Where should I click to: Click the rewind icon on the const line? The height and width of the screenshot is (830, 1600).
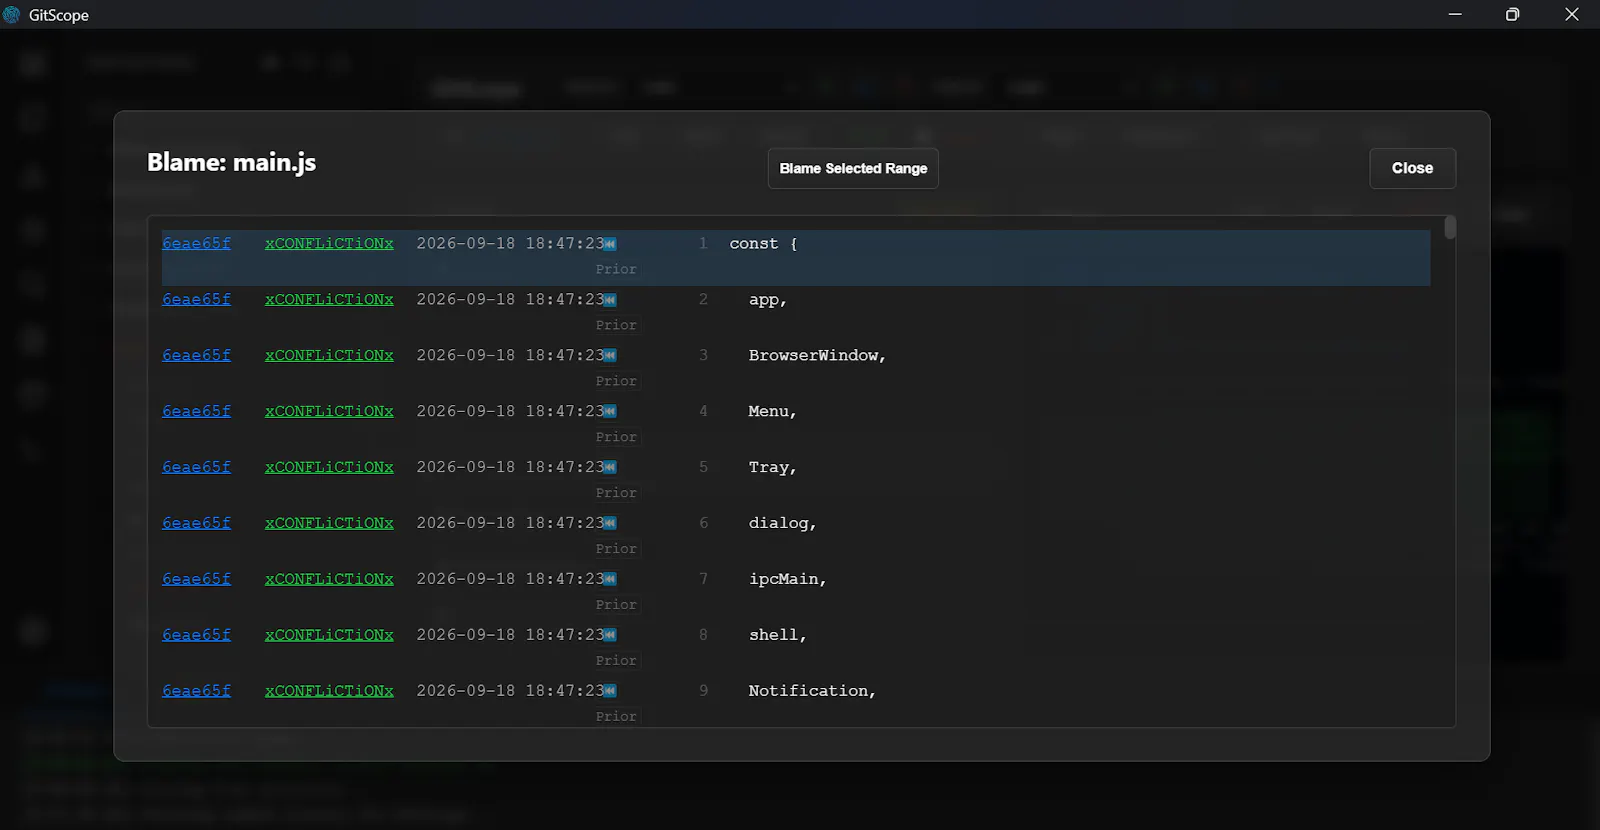pos(610,244)
